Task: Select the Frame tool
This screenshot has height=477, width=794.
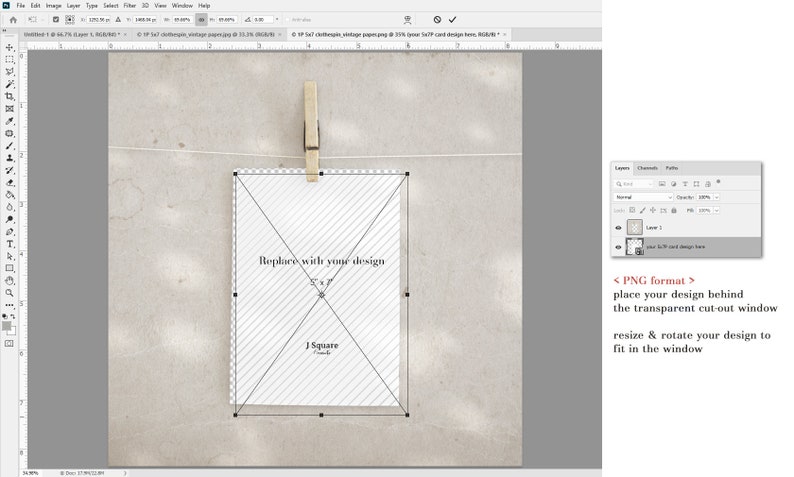Action: 10,109
